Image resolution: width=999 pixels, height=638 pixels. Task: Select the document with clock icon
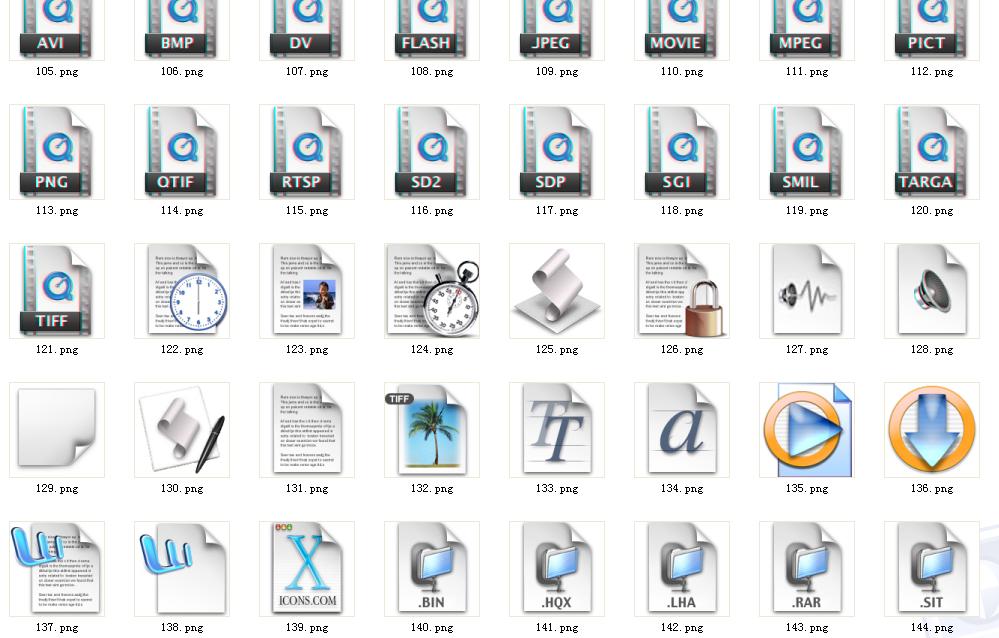coord(182,291)
